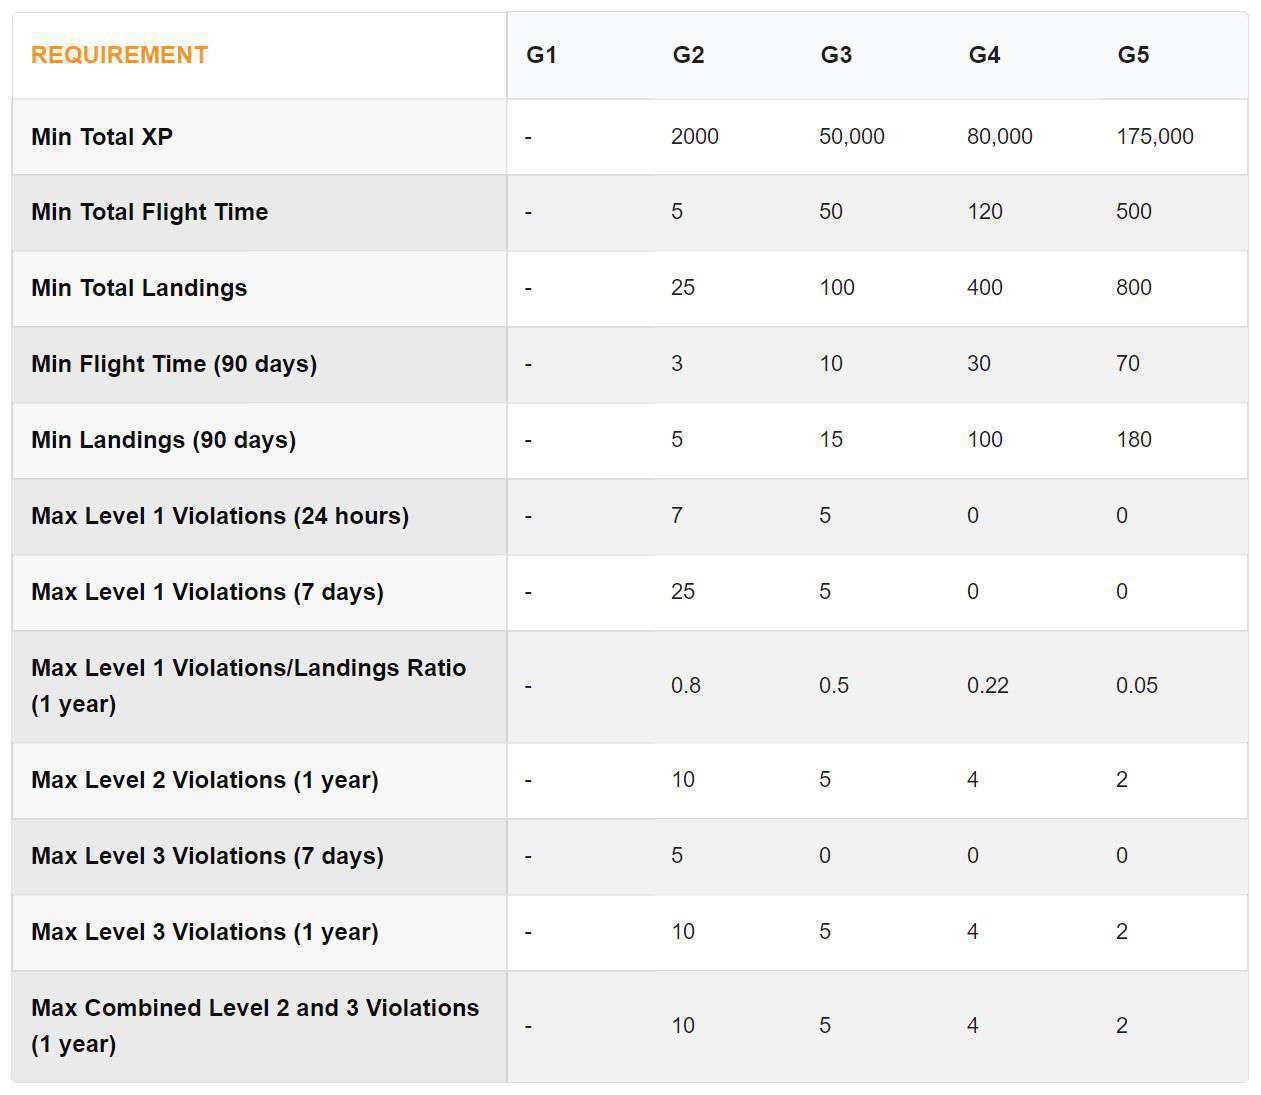This screenshot has height=1095, width=1261.
Task: Click Max Level 3 Violations (1 year)
Action: [x=204, y=932]
